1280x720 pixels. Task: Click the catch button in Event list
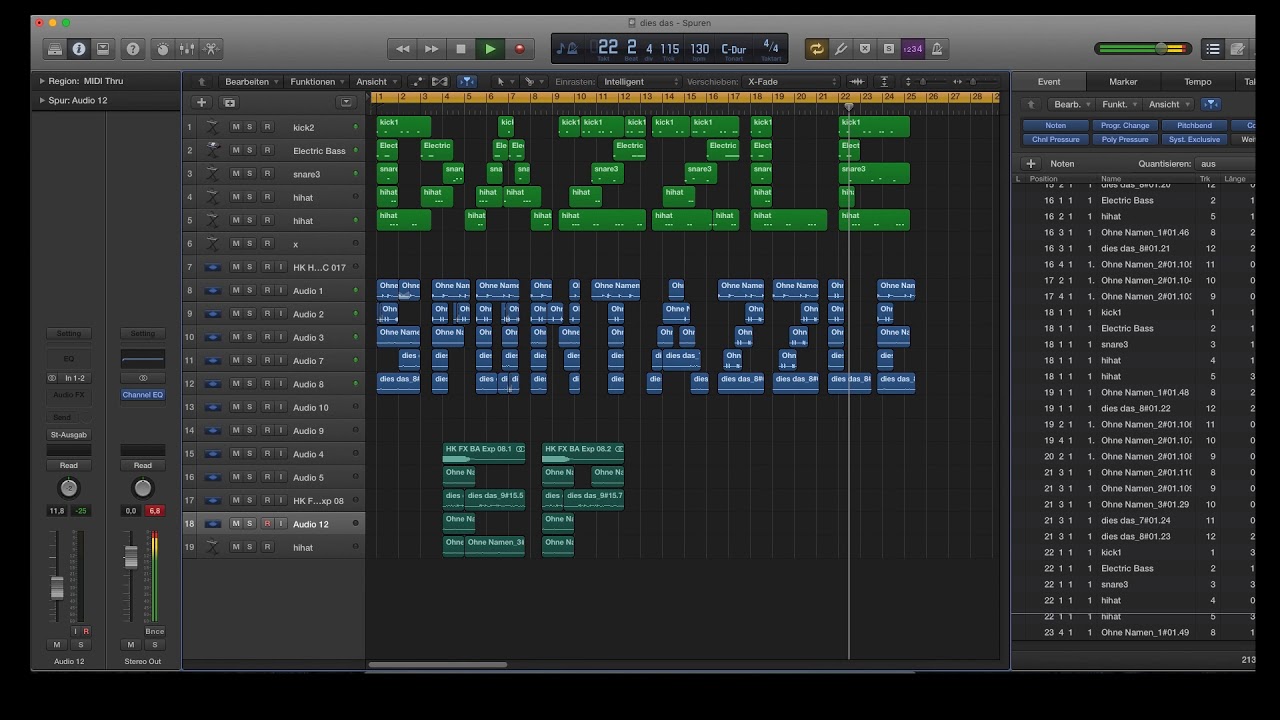point(1210,104)
